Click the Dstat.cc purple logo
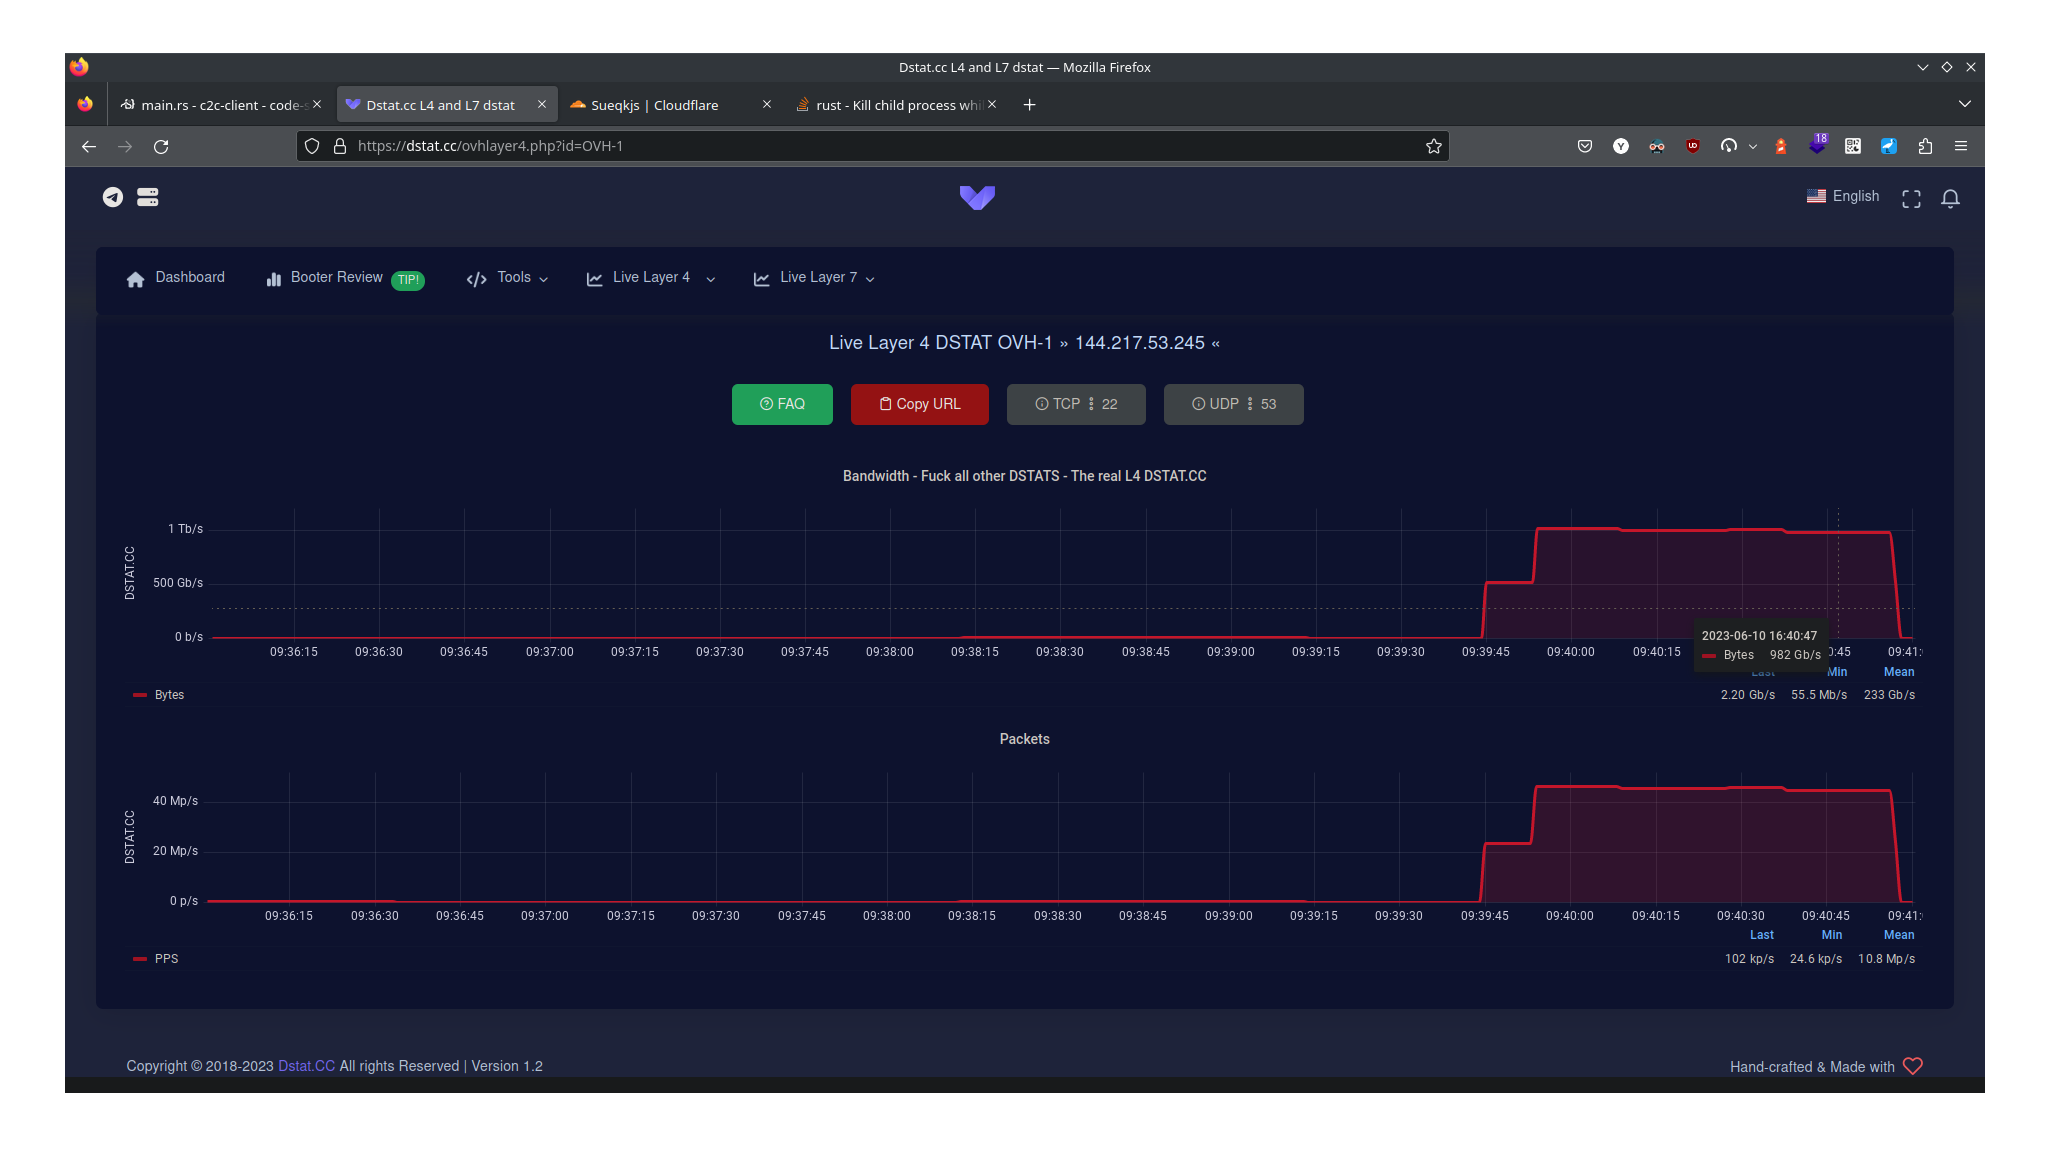 click(977, 197)
